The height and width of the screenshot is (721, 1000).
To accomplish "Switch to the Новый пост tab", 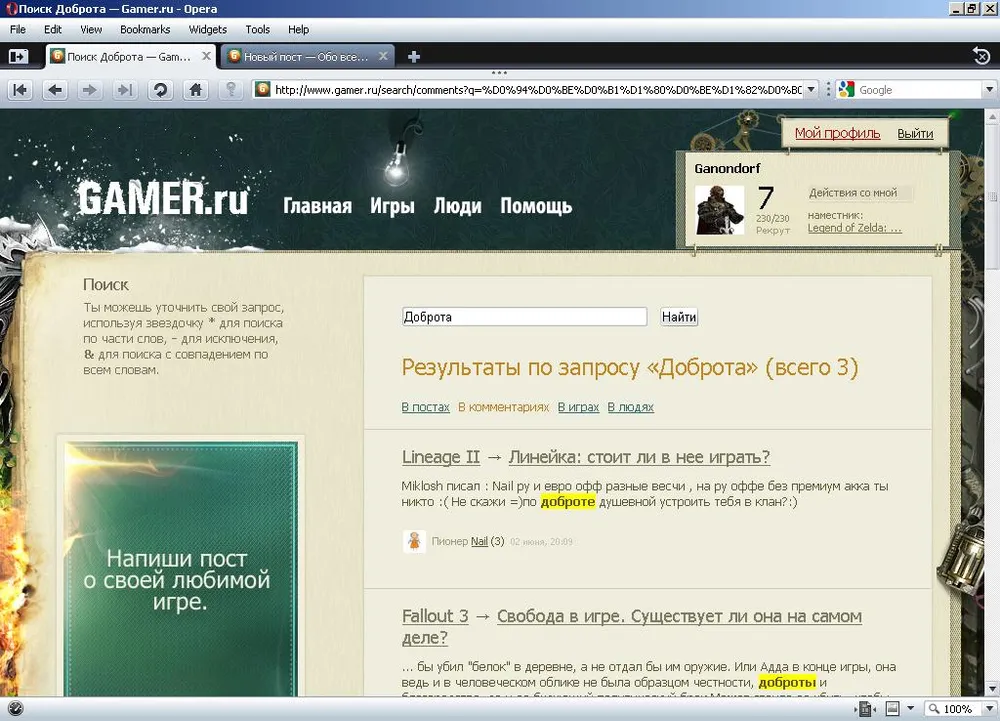I will pyautogui.click(x=307, y=57).
